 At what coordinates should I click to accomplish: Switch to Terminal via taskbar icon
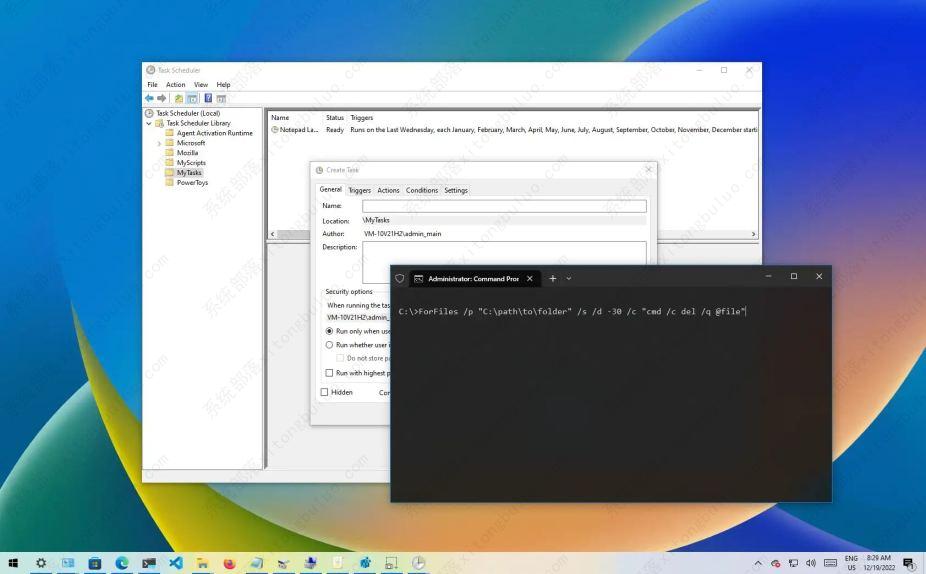pyautogui.click(x=149, y=563)
